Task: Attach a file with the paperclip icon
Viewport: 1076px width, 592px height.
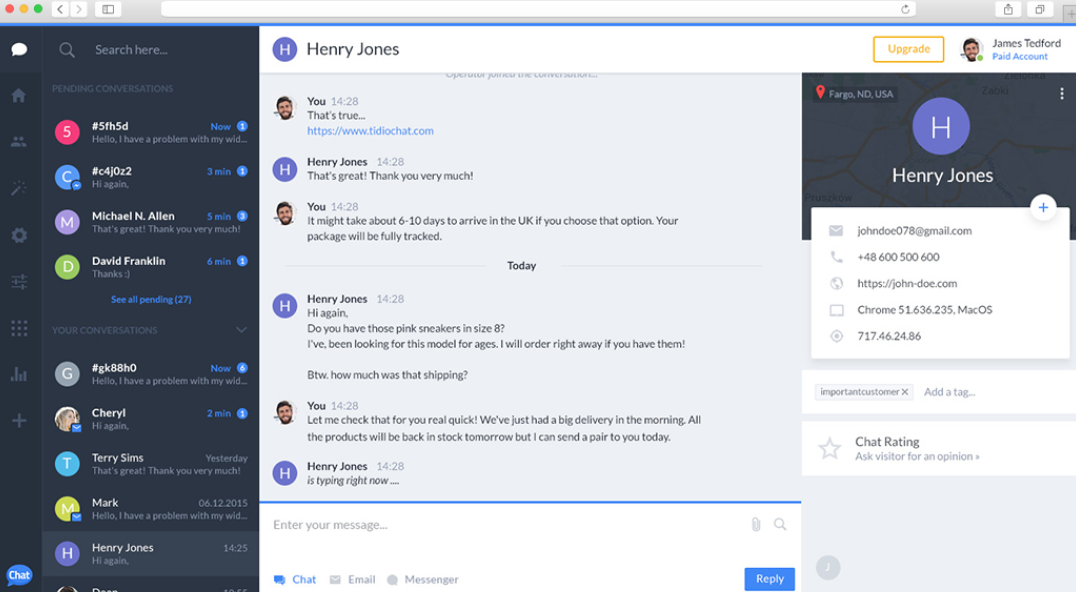Action: tap(757, 523)
